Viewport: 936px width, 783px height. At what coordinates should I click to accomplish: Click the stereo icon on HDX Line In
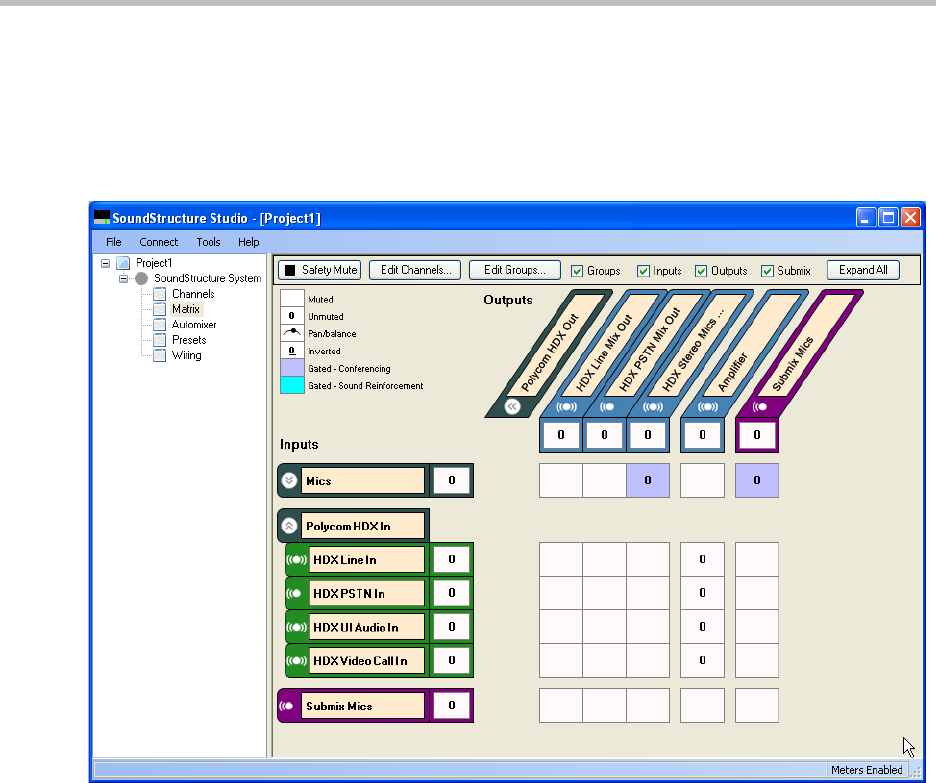298,560
